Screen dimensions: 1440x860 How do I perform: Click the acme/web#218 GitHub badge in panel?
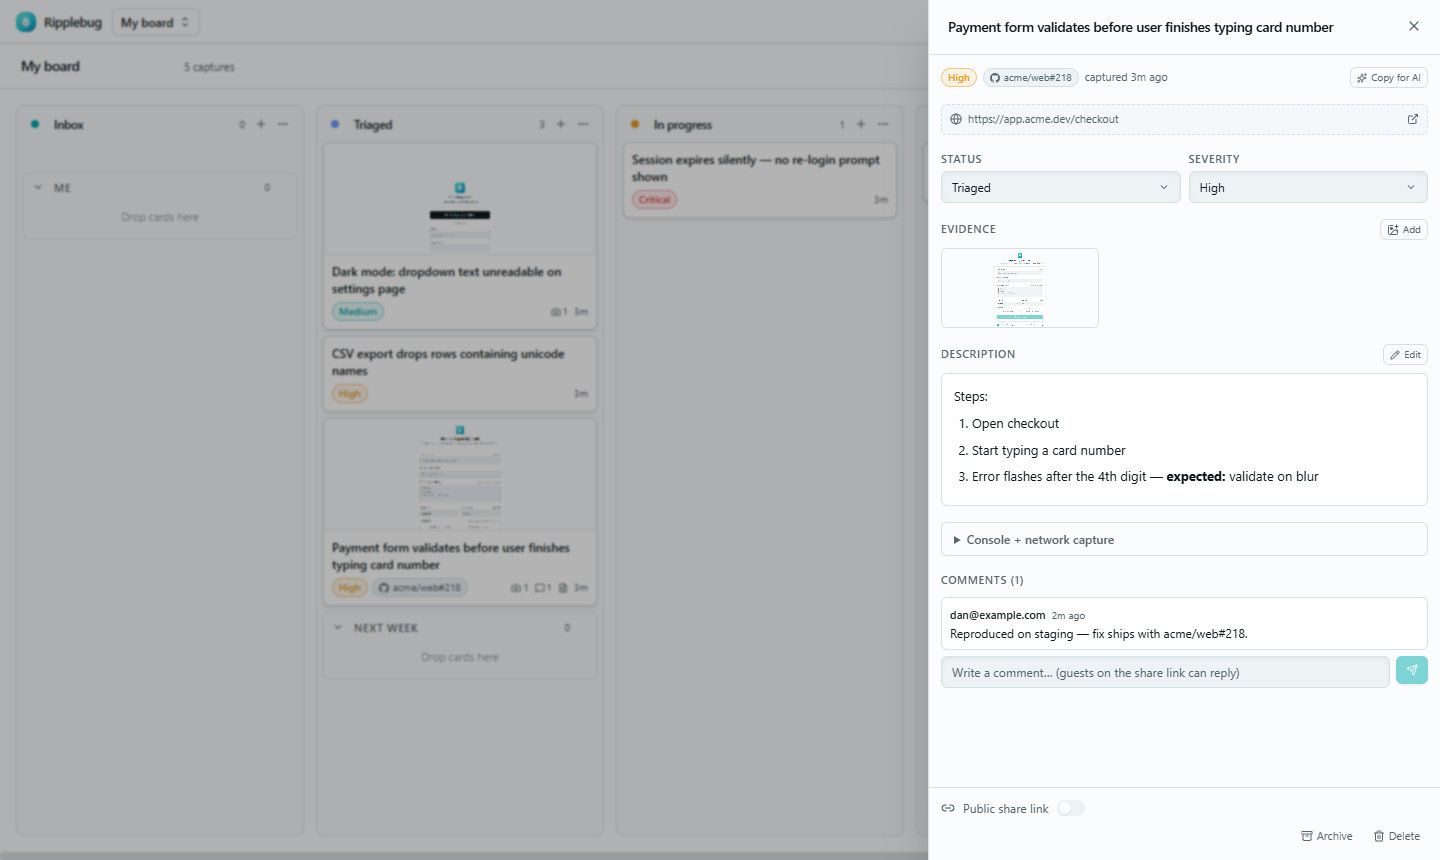point(1030,78)
